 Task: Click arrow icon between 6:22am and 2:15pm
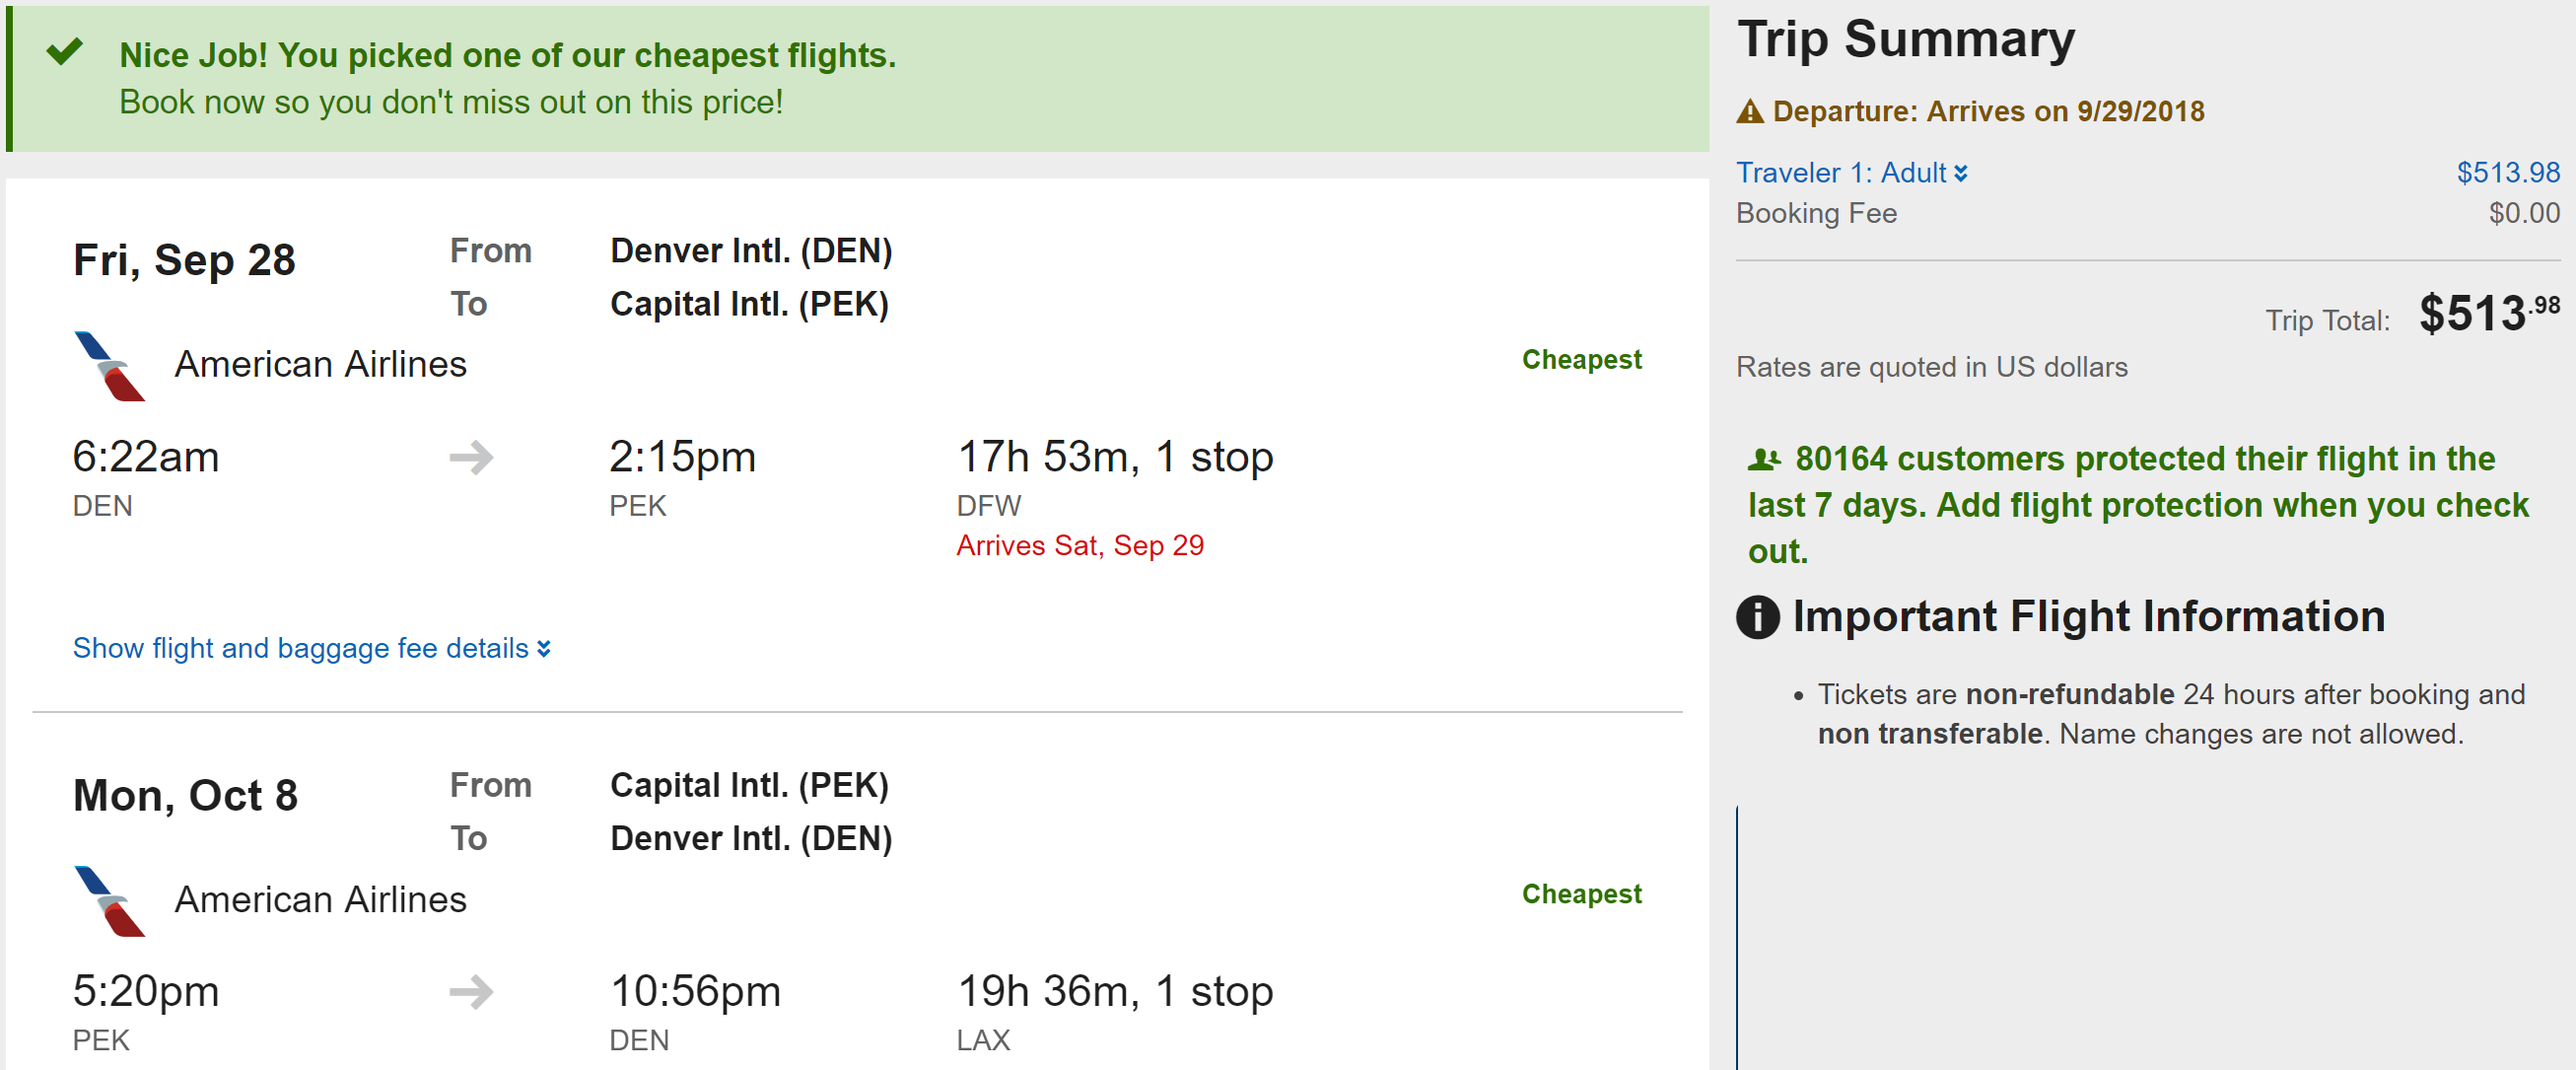(x=471, y=458)
